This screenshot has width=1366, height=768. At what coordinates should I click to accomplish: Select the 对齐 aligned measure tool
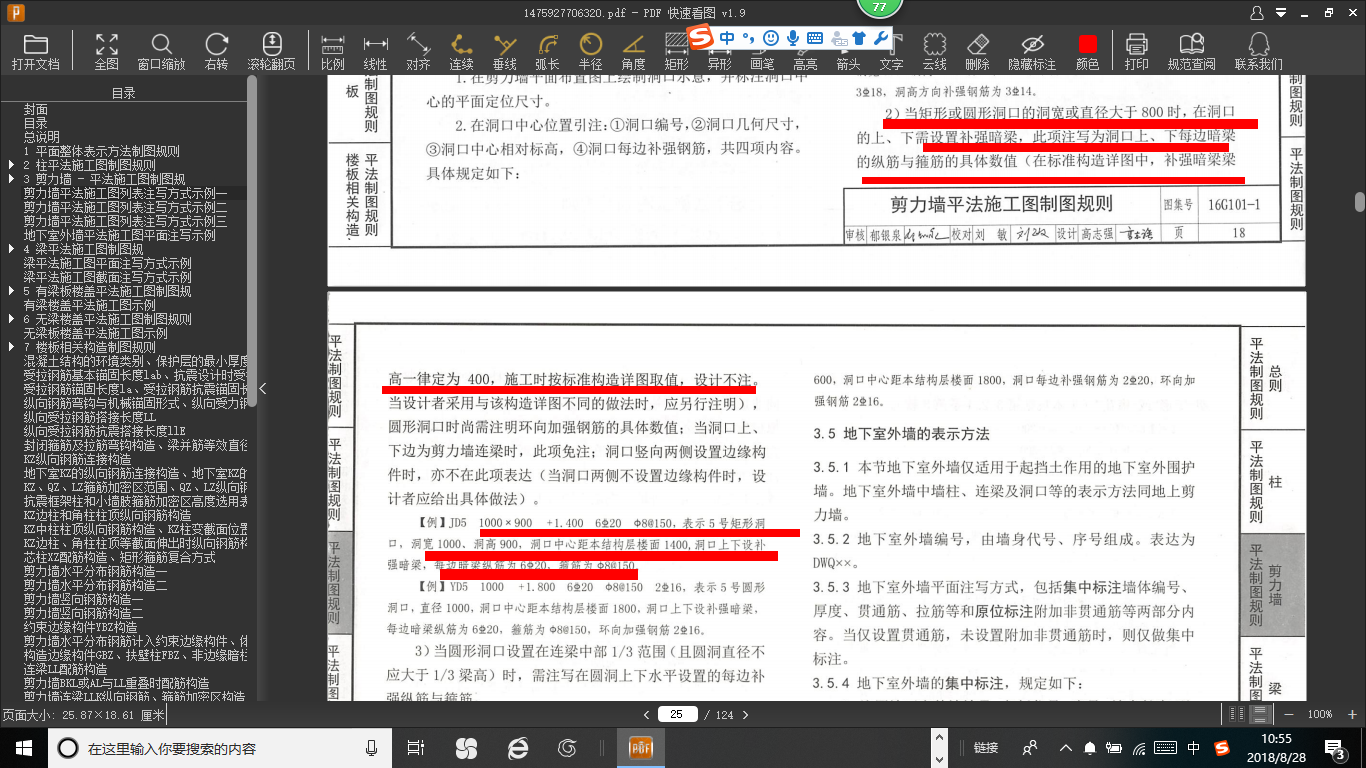click(418, 51)
